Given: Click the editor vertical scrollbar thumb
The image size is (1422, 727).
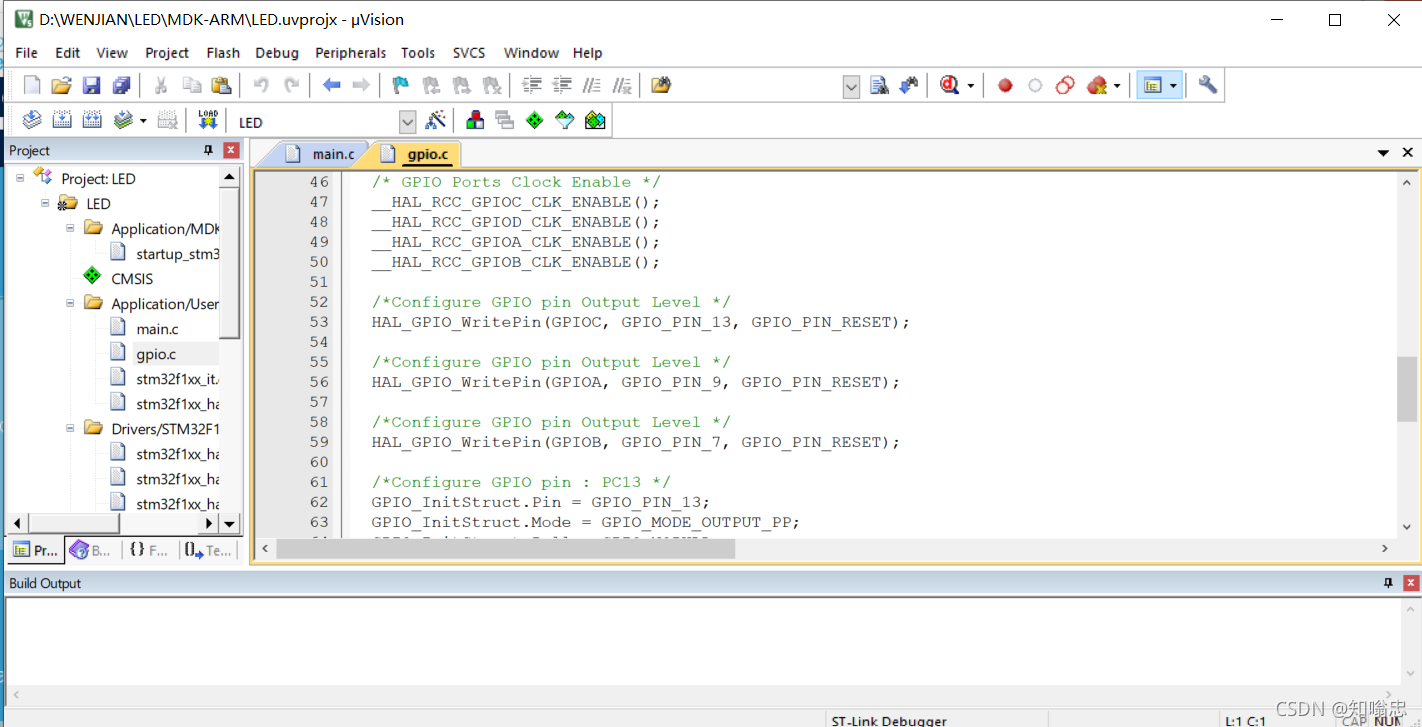Looking at the screenshot, I should point(1407,389).
